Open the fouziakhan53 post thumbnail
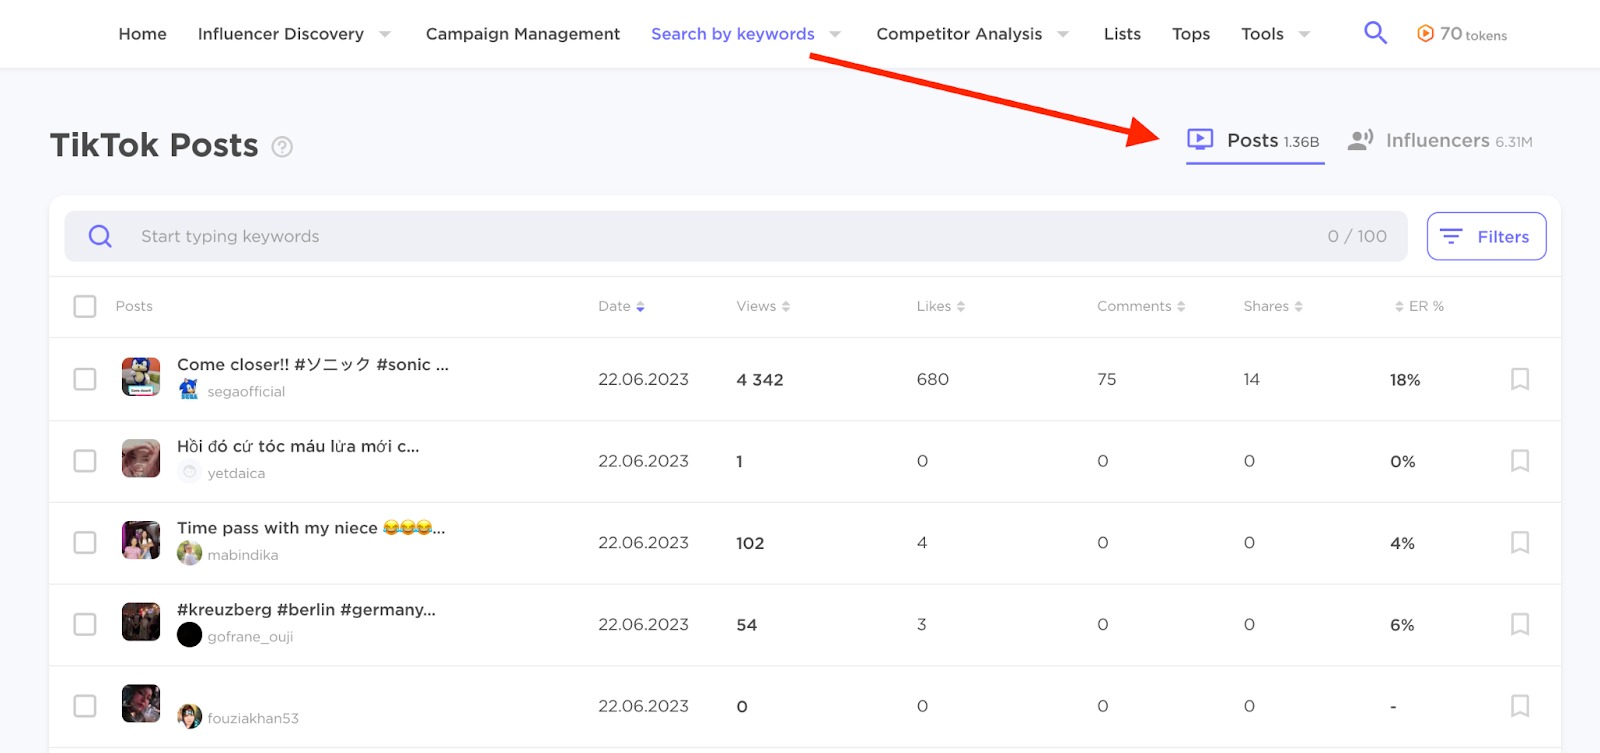Image resolution: width=1600 pixels, height=753 pixels. pyautogui.click(x=141, y=704)
